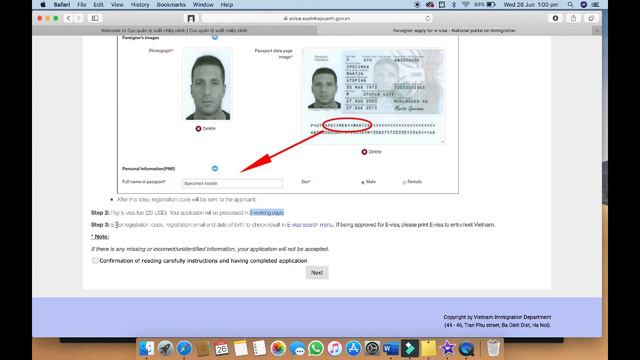Delete the passport data page image
The height and width of the screenshot is (360, 640).
click(x=371, y=152)
